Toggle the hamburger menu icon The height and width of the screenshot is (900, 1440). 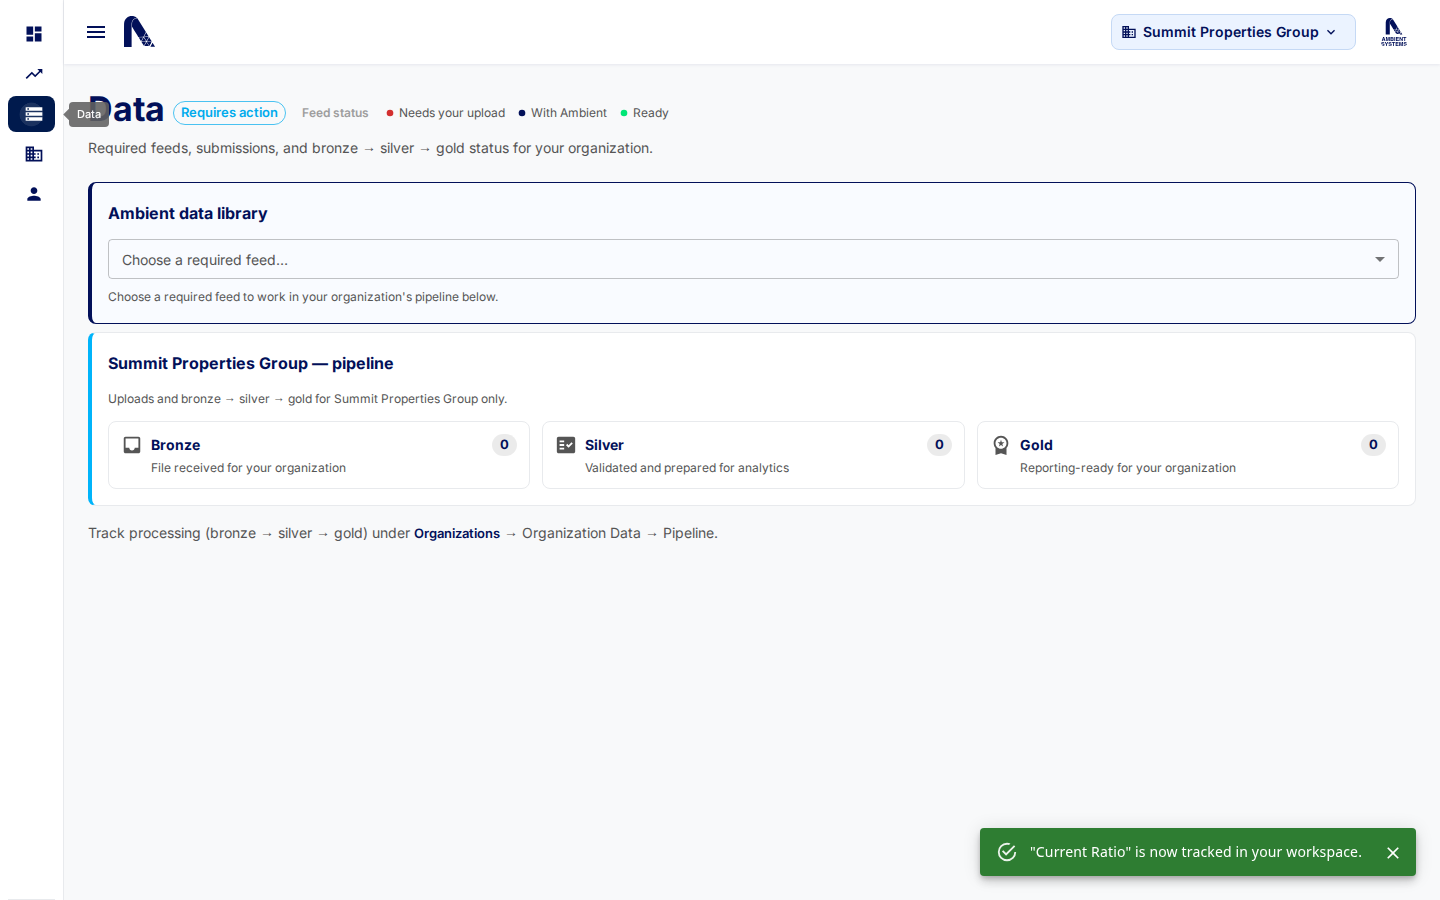[x=96, y=32]
